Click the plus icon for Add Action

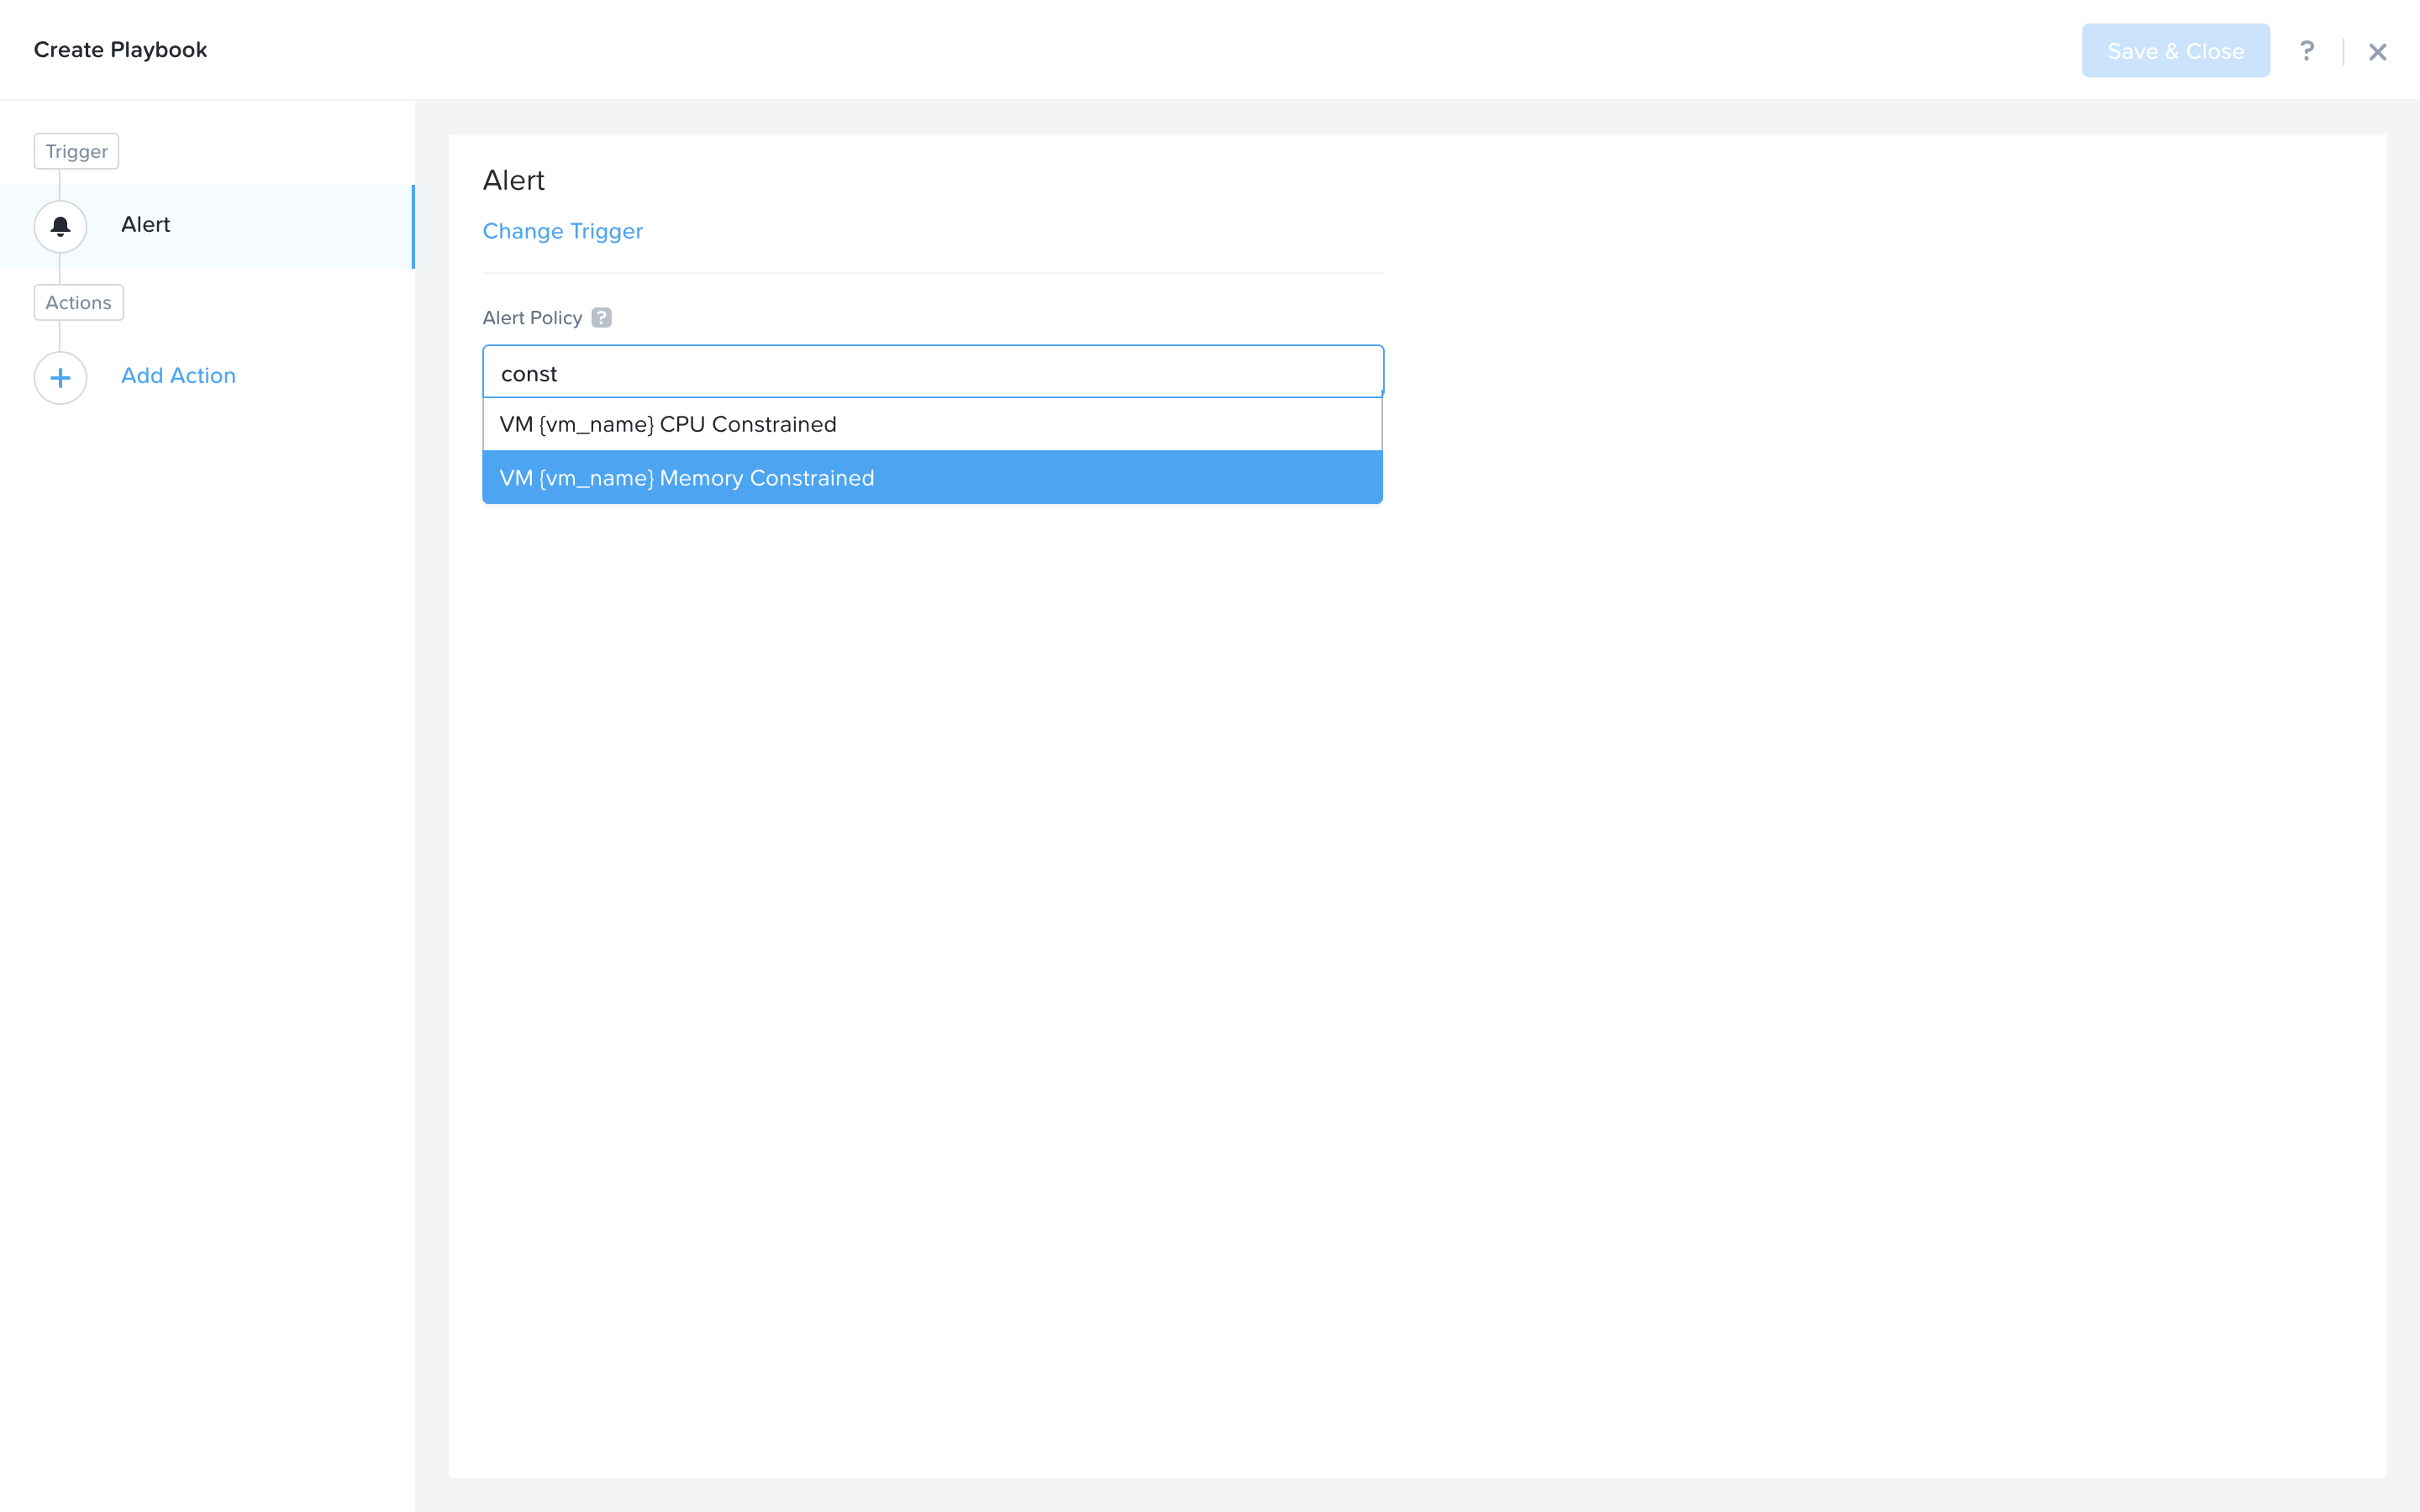tap(60, 378)
